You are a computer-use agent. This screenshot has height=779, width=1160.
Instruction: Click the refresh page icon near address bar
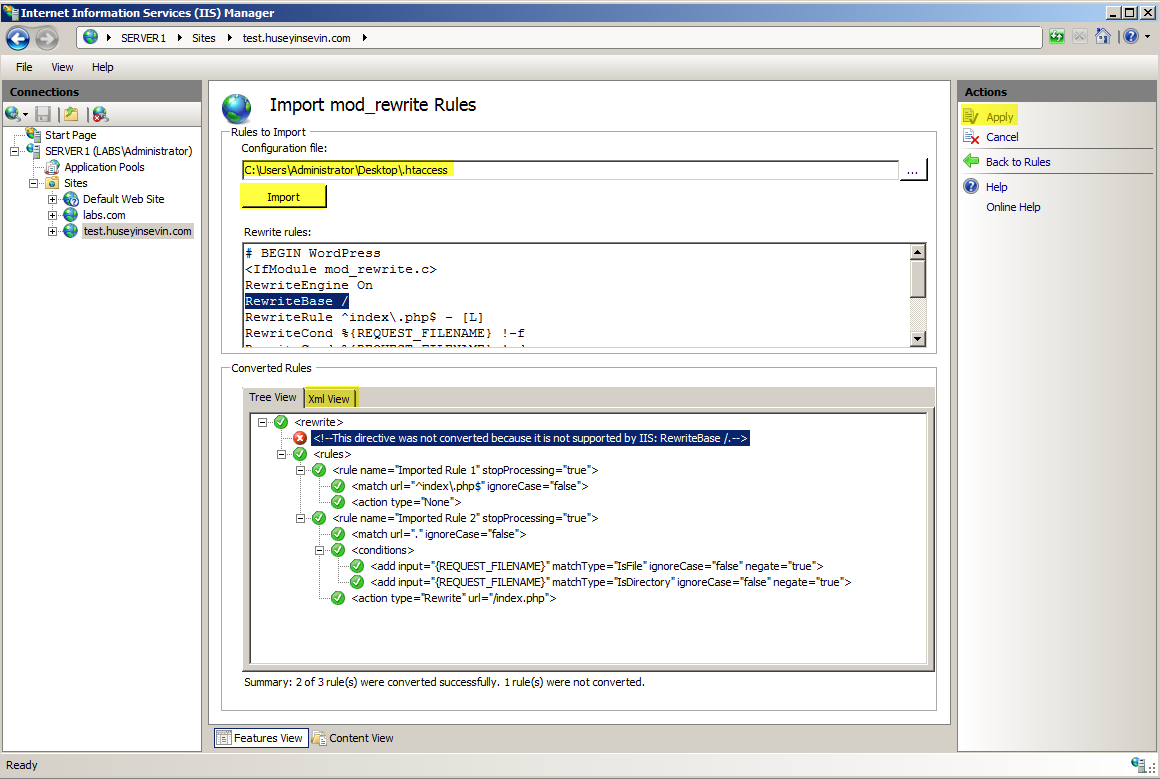point(1056,36)
